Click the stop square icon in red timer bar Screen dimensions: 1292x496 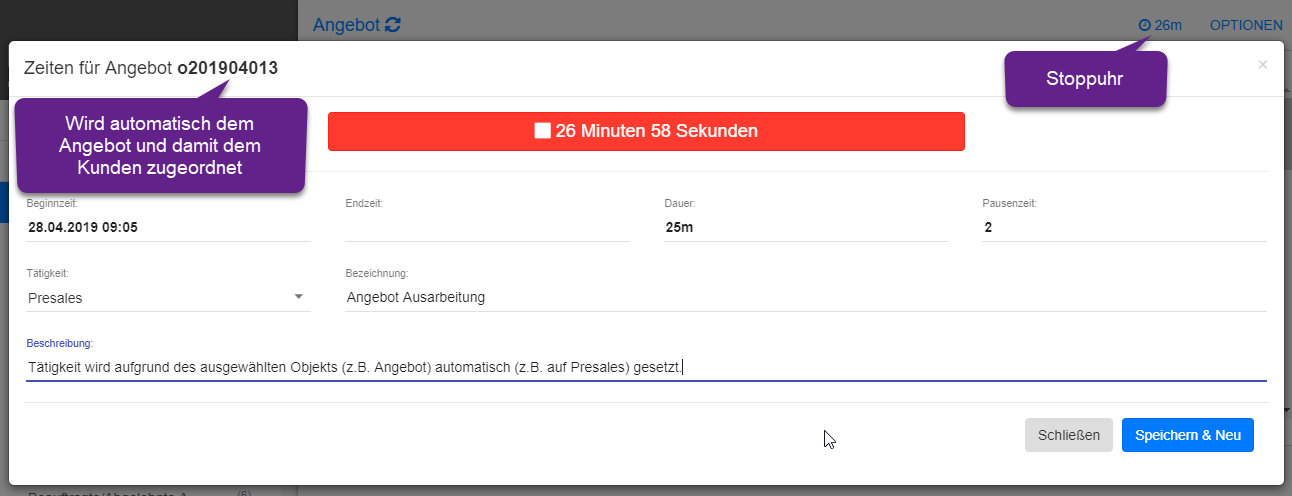[543, 131]
